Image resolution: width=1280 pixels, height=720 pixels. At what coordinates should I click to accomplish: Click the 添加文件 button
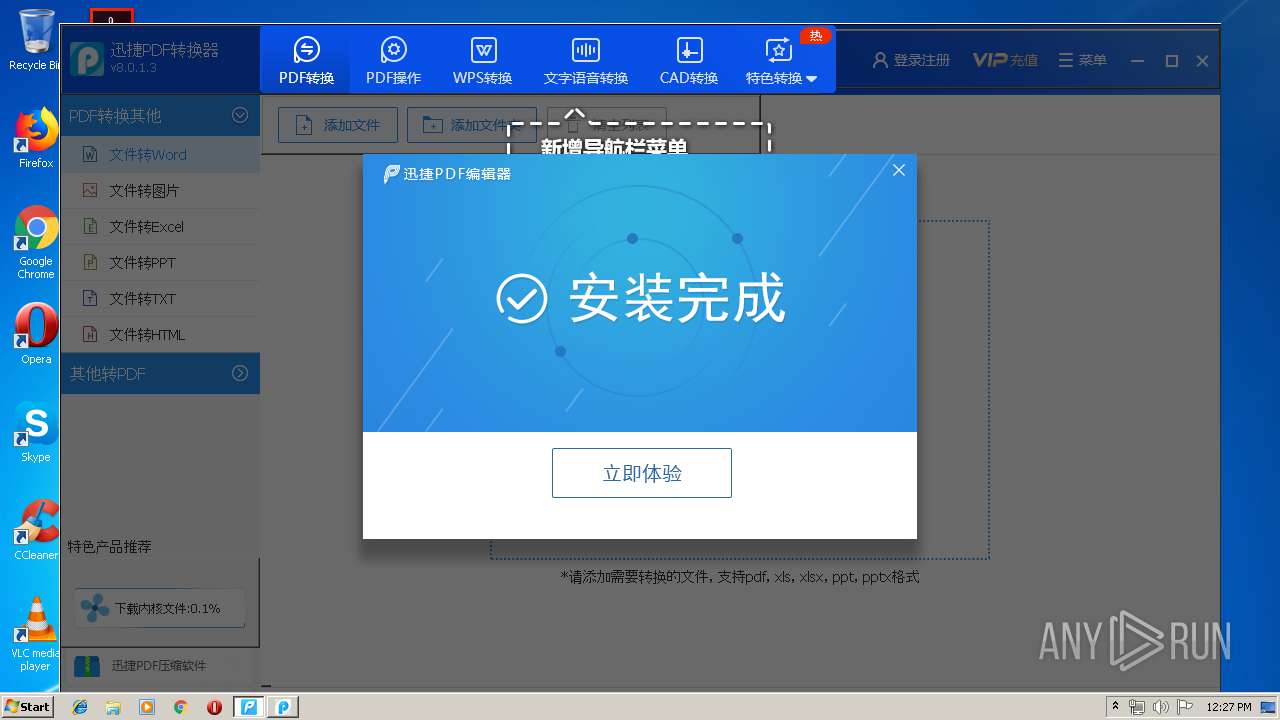(338, 125)
